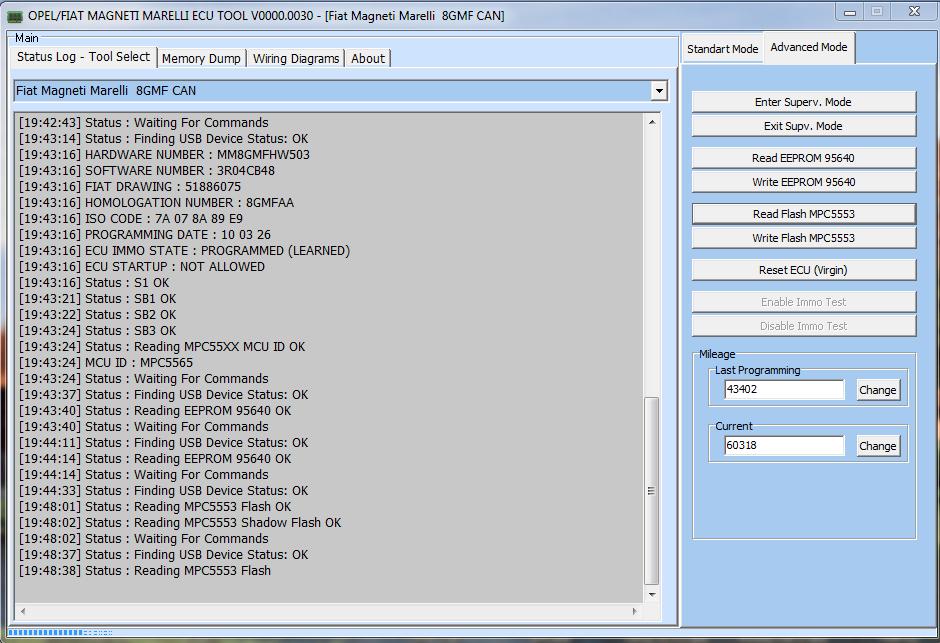
Task: Select the SOFTWARE NUMBER : 3R04CB48 log line
Action: (147, 171)
